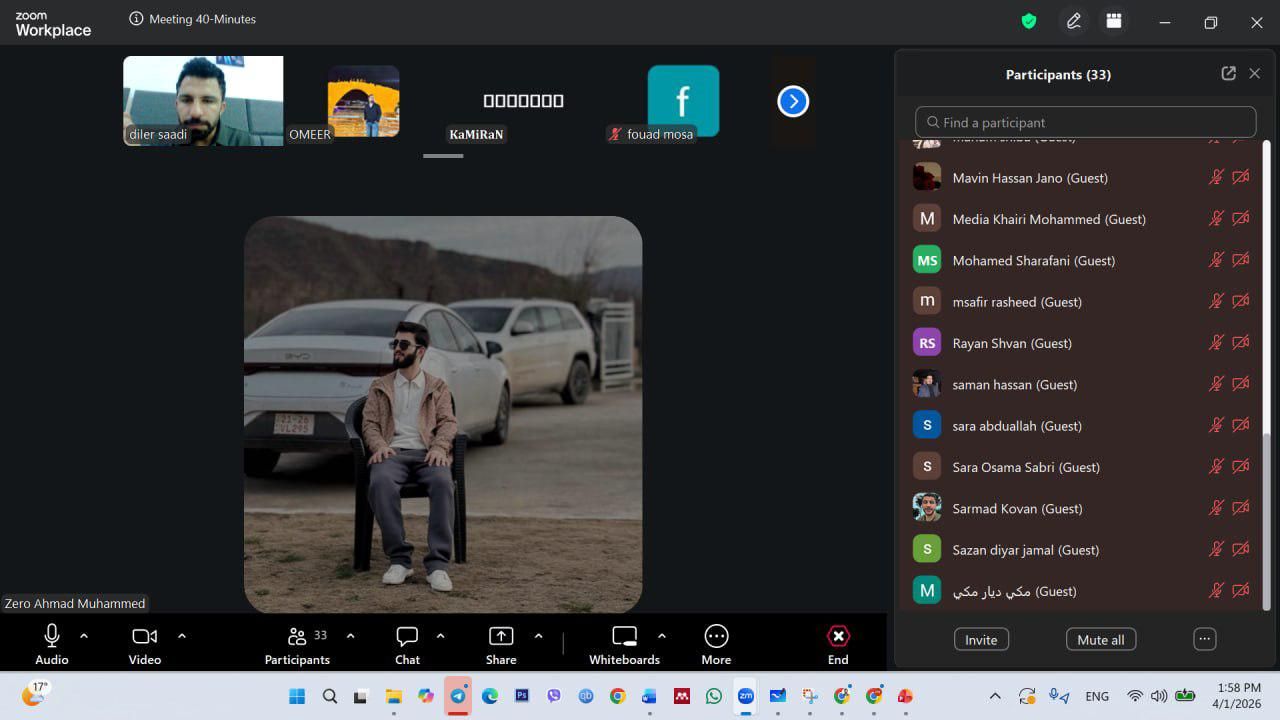Expand the Share options arrow
Screen dimensions: 1280x720
(538, 636)
